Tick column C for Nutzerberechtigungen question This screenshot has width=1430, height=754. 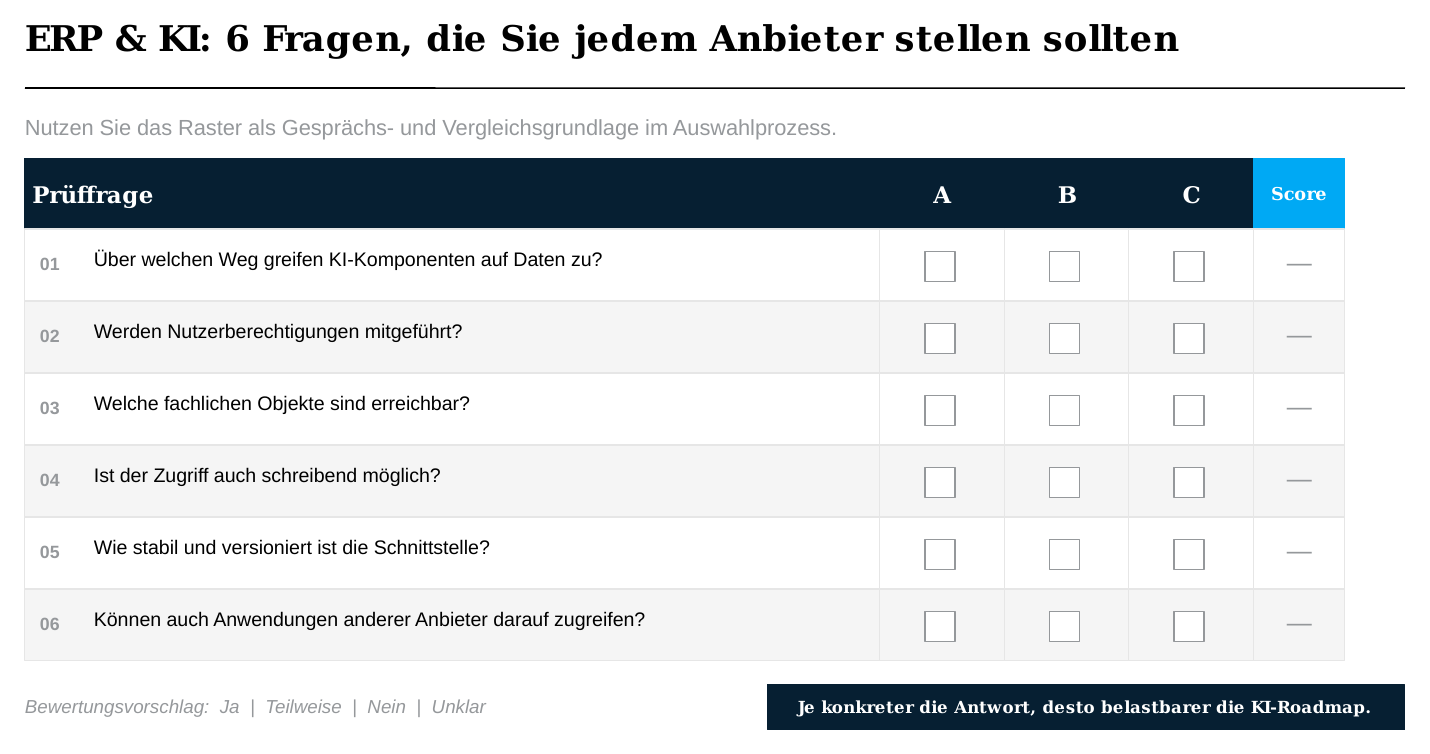click(x=1189, y=339)
